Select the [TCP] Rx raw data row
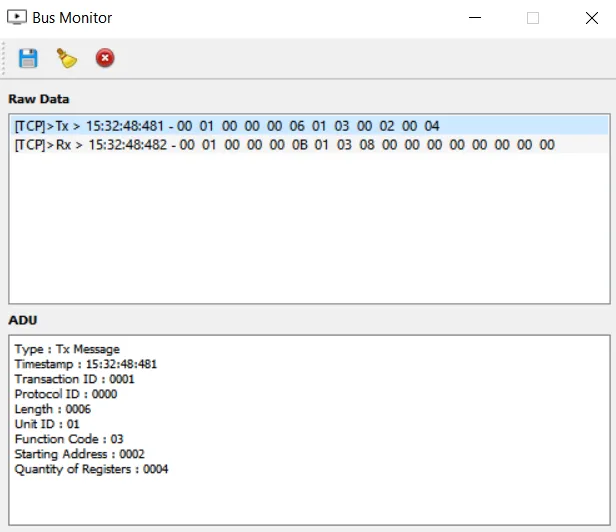 [284, 145]
